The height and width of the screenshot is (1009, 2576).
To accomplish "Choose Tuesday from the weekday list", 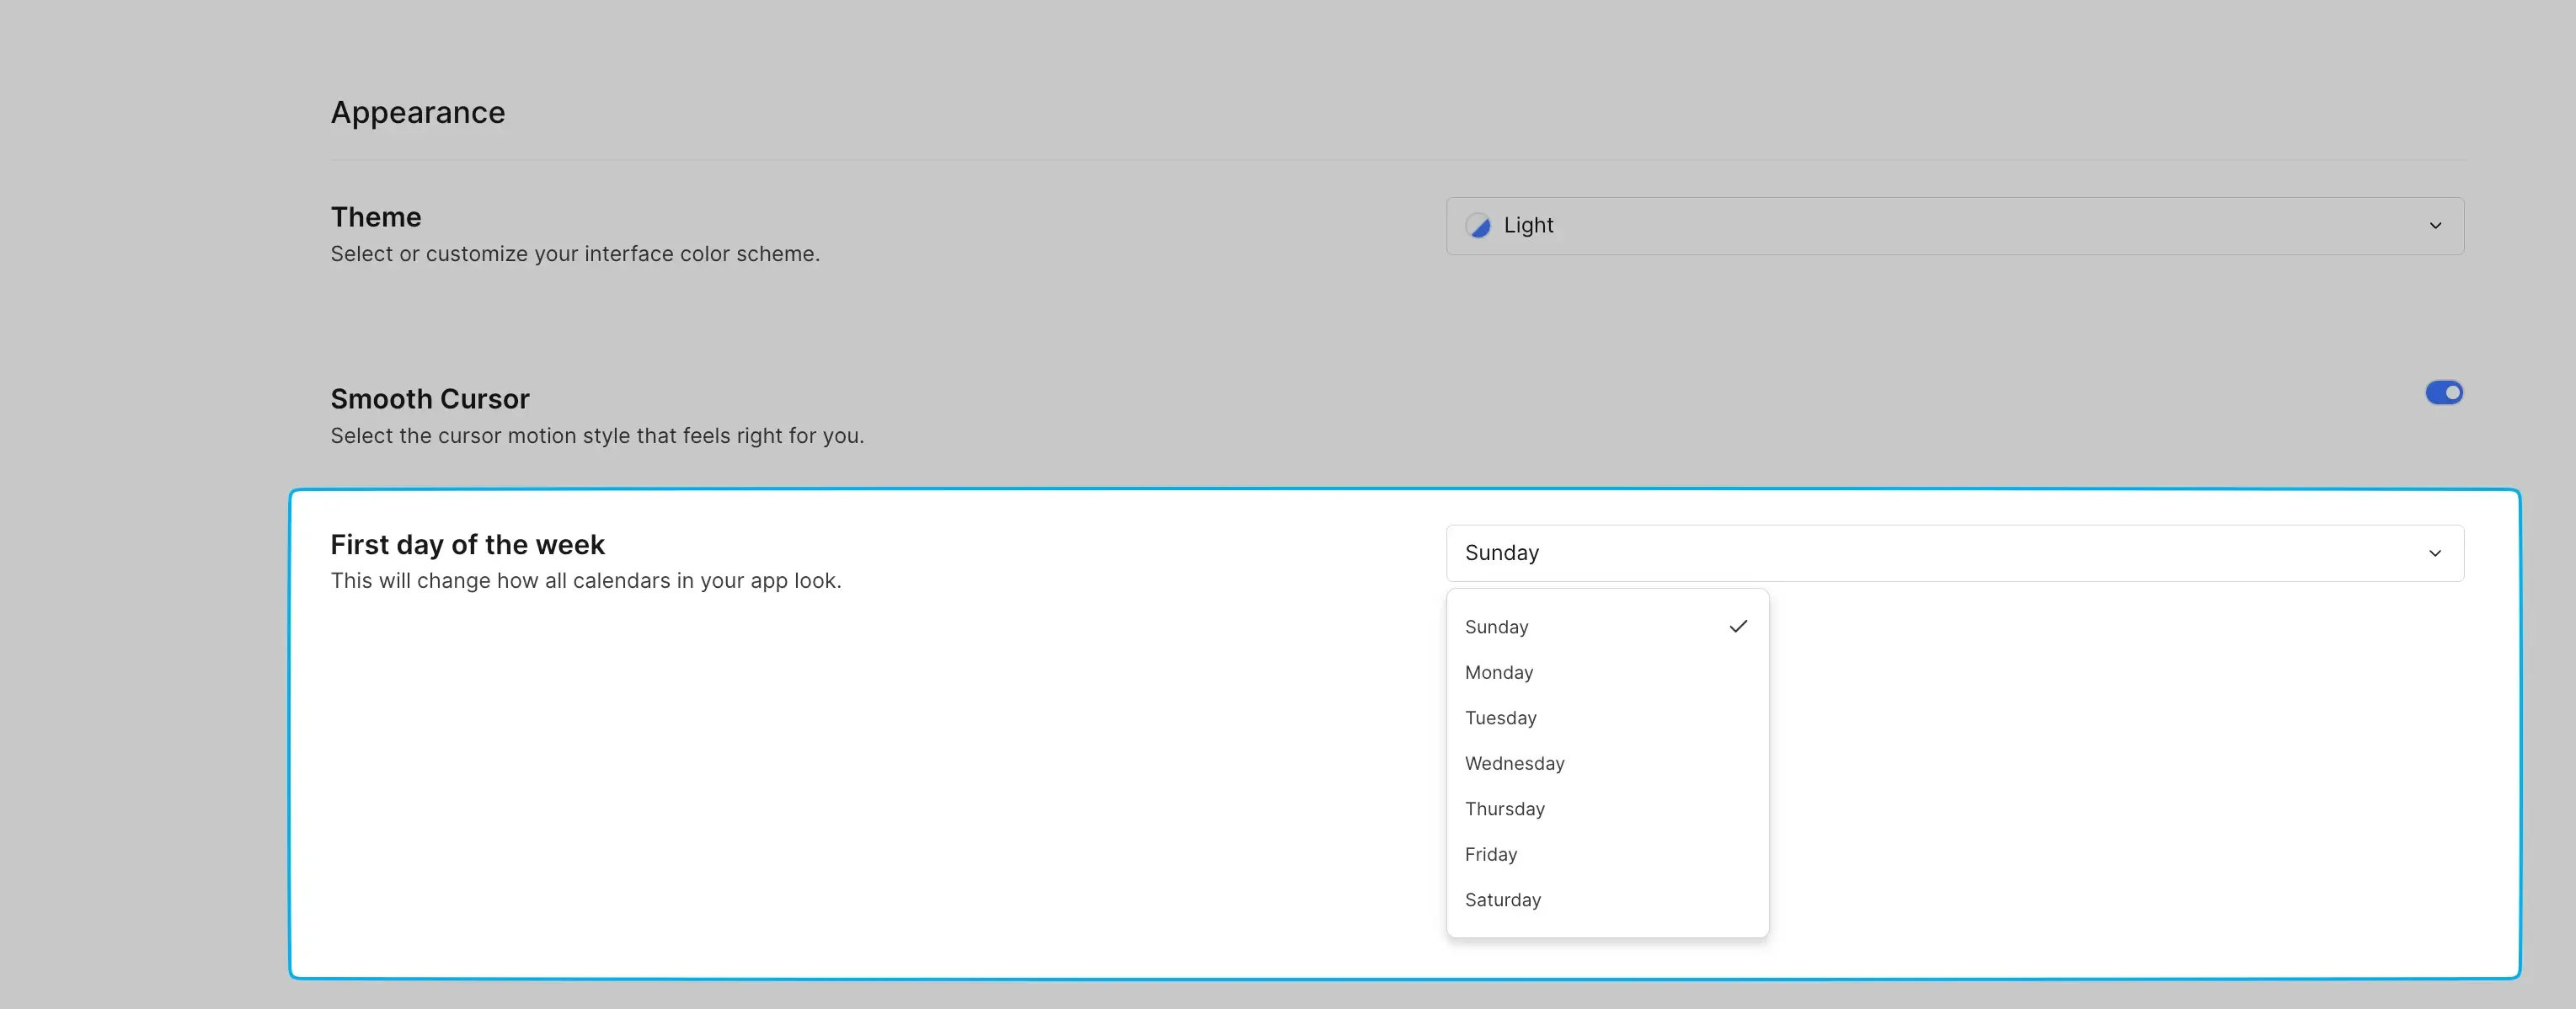I will [x=1500, y=718].
